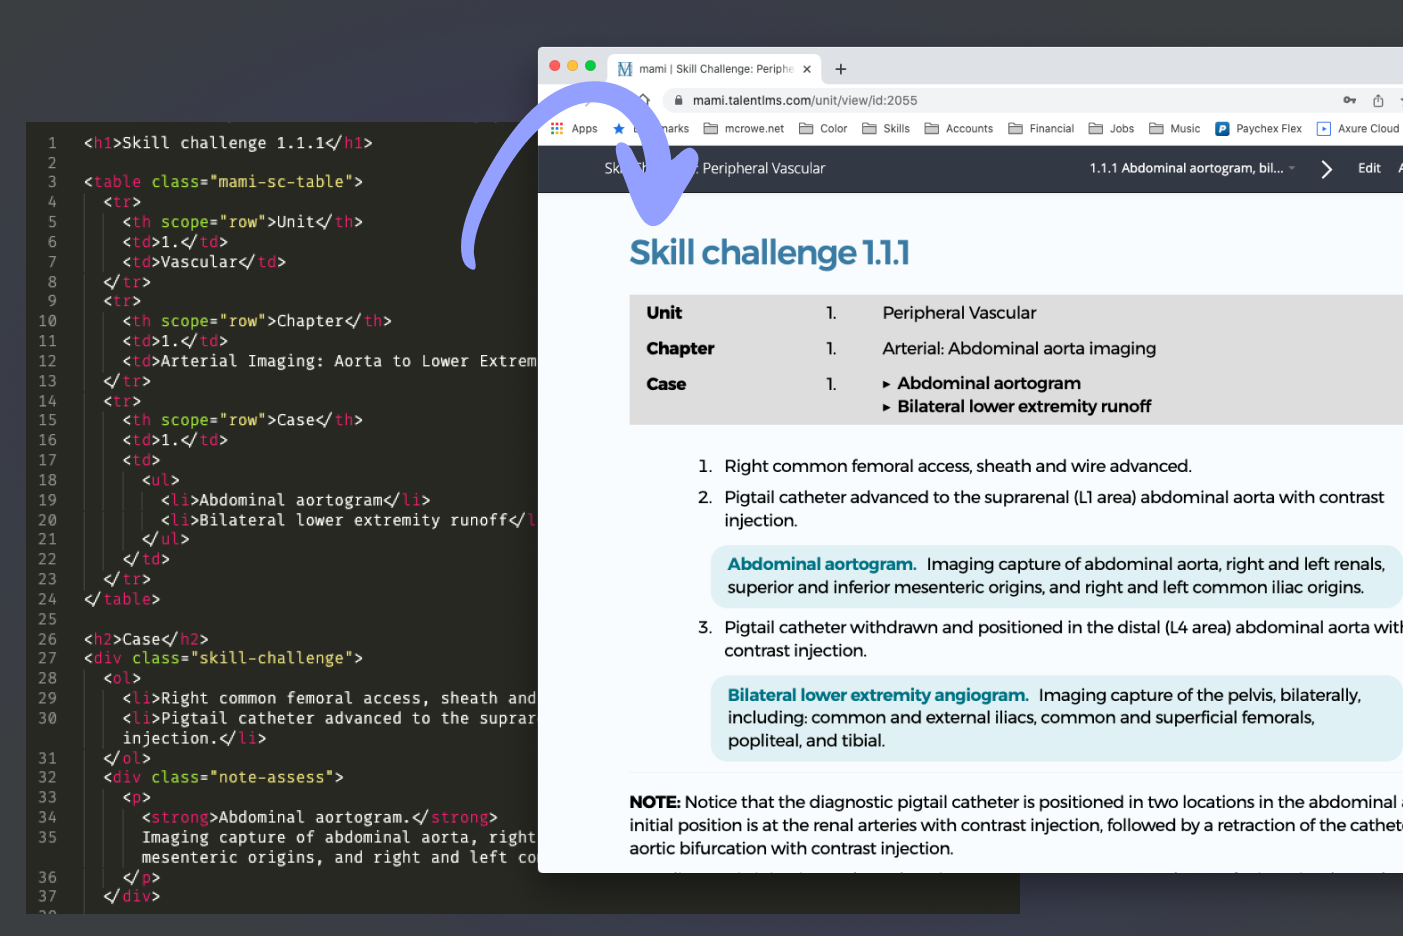Click code line 3 table class mami-sc-table
The image size is (1403, 936).
(223, 182)
